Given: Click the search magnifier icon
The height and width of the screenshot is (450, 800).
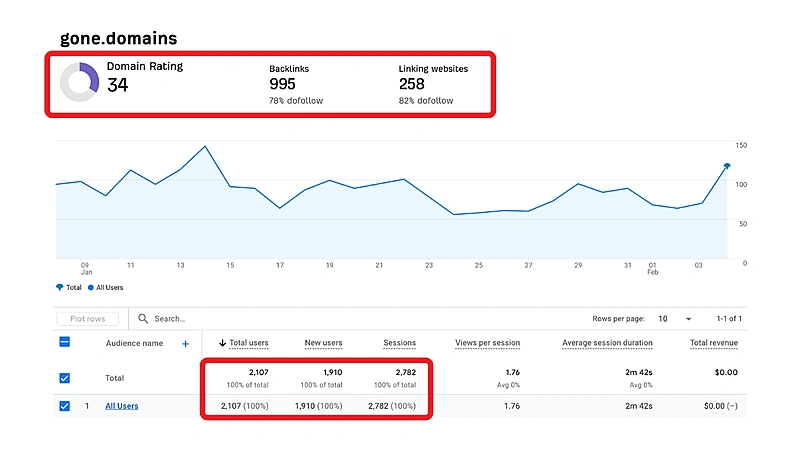Looking at the screenshot, I should coord(143,318).
